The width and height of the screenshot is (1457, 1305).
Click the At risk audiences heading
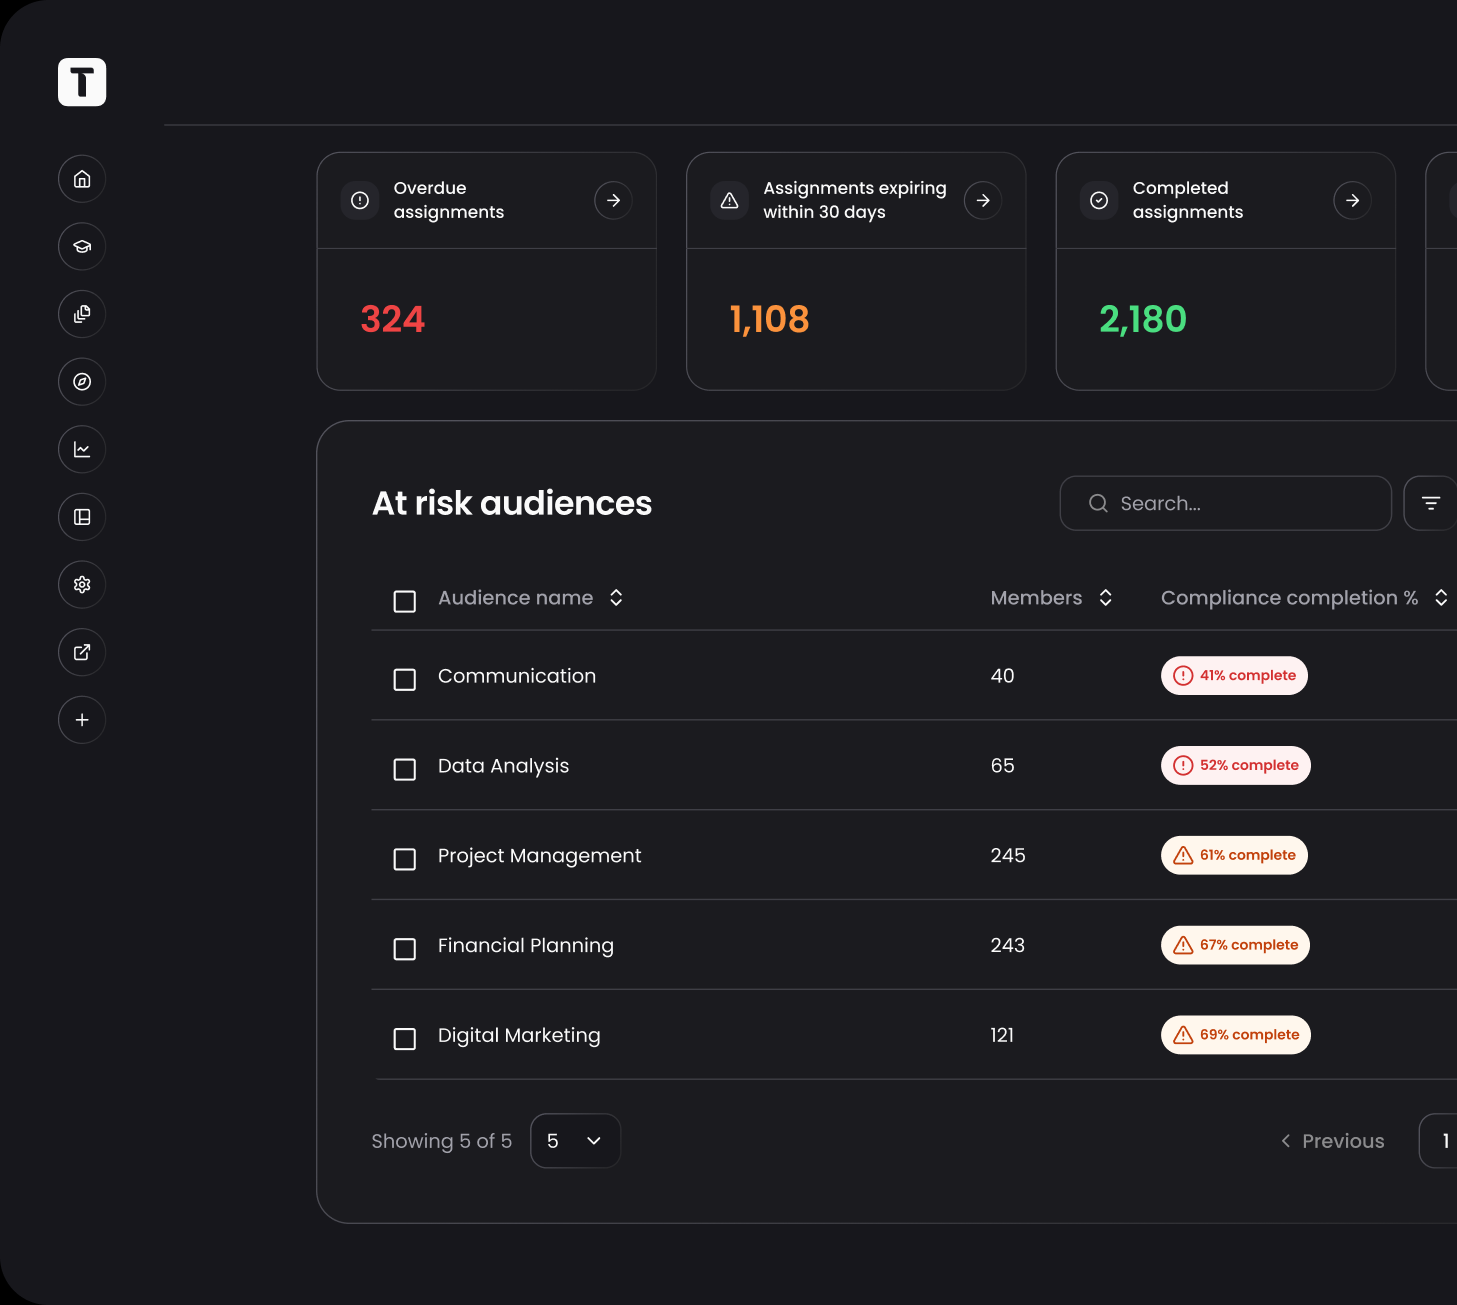[512, 503]
